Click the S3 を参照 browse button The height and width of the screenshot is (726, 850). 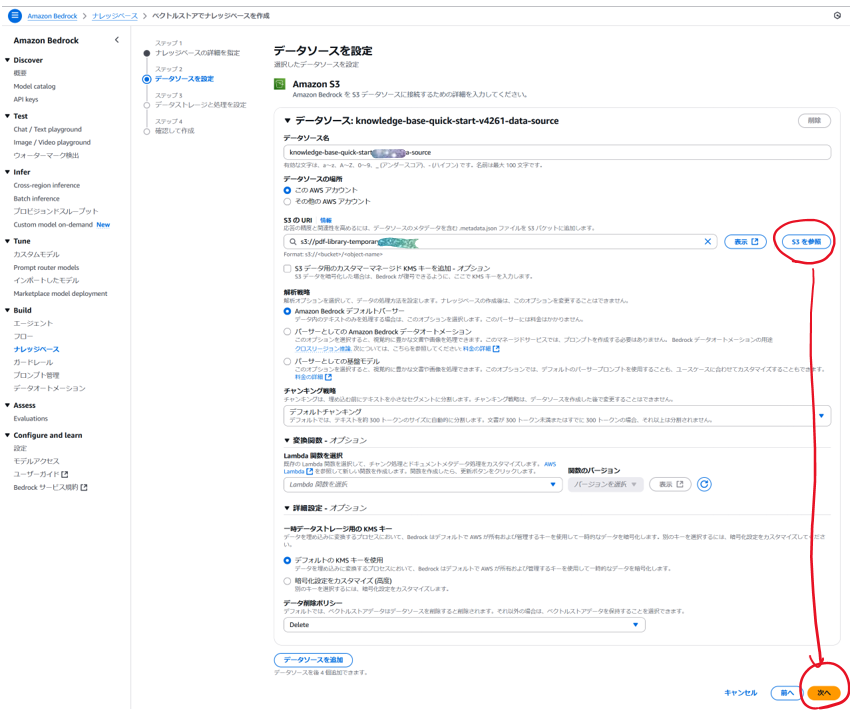(806, 242)
